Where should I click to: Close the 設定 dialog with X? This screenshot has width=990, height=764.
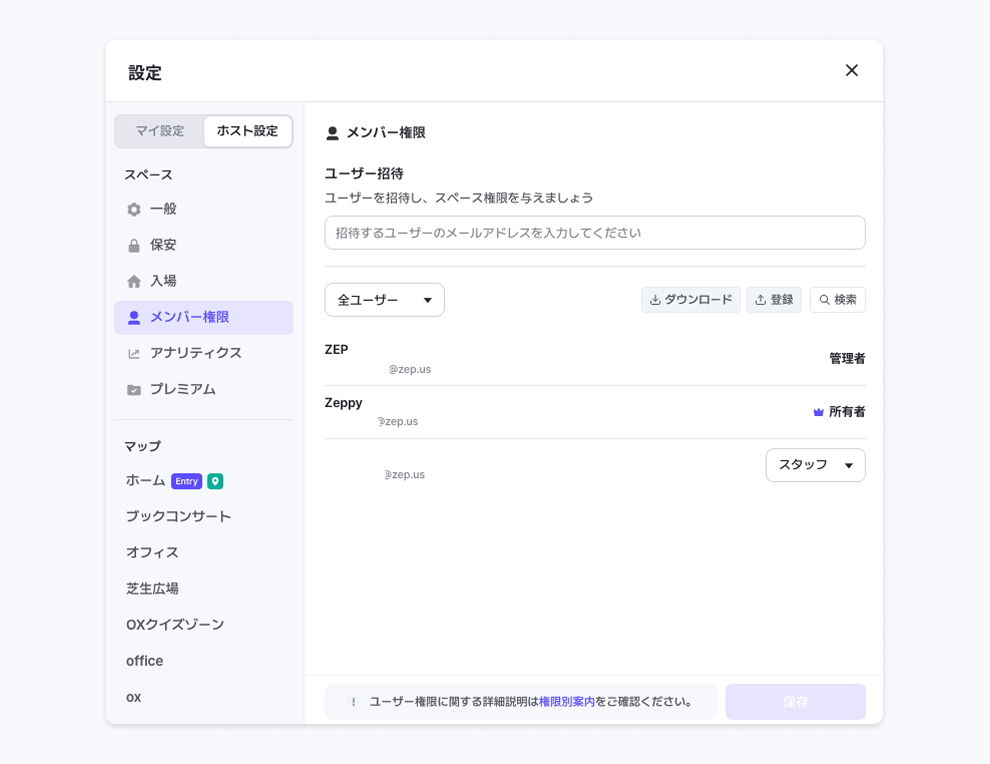(851, 70)
